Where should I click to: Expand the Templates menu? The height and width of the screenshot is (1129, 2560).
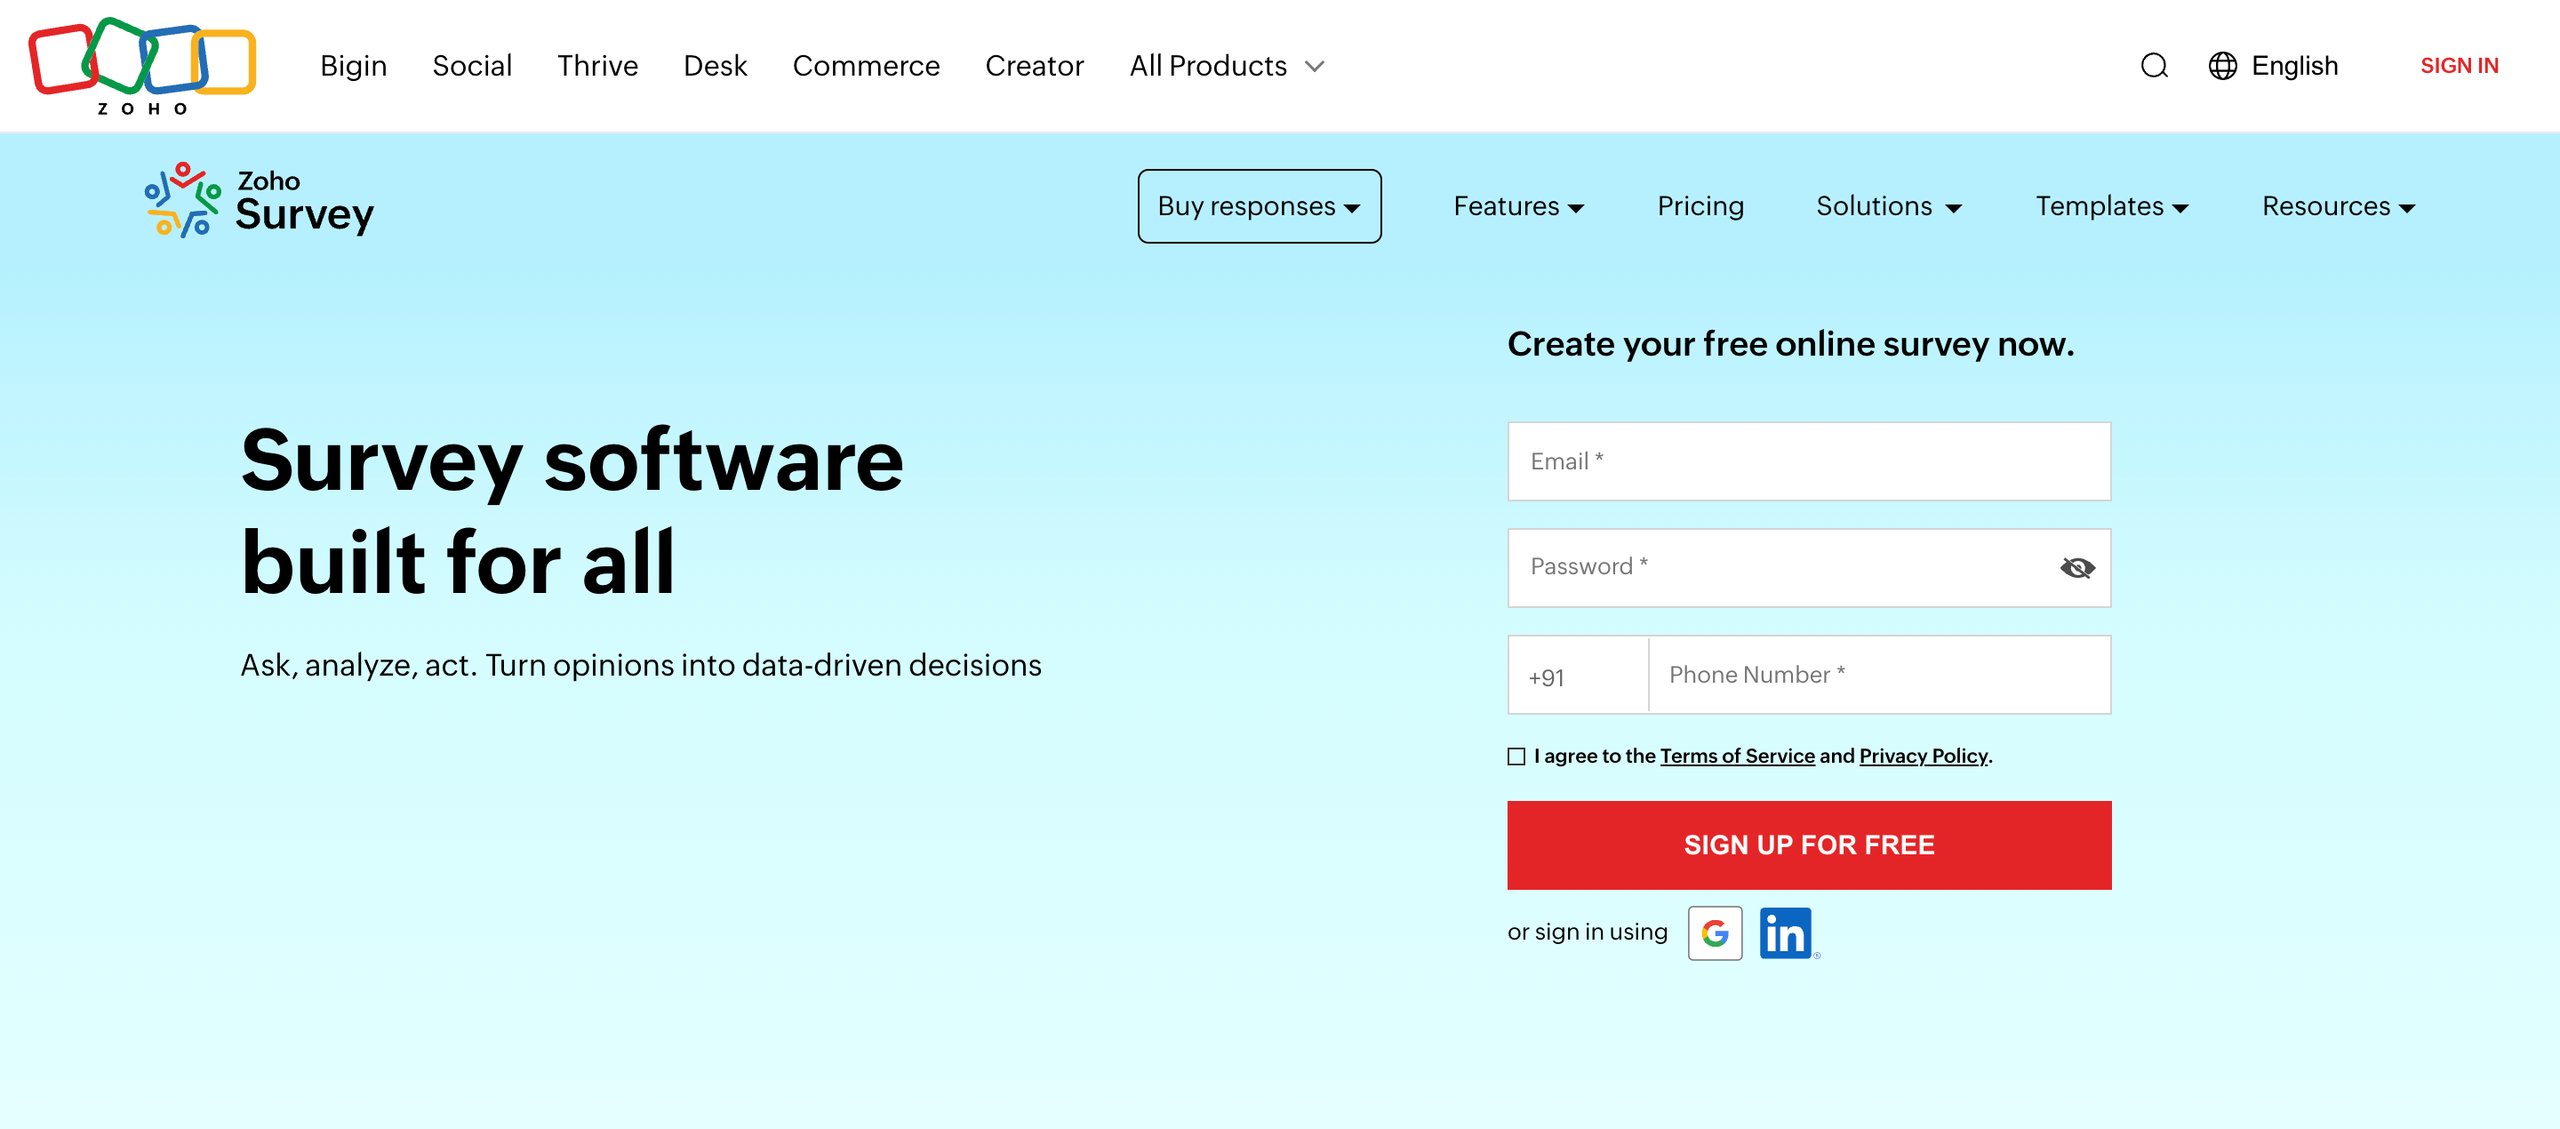click(2112, 206)
